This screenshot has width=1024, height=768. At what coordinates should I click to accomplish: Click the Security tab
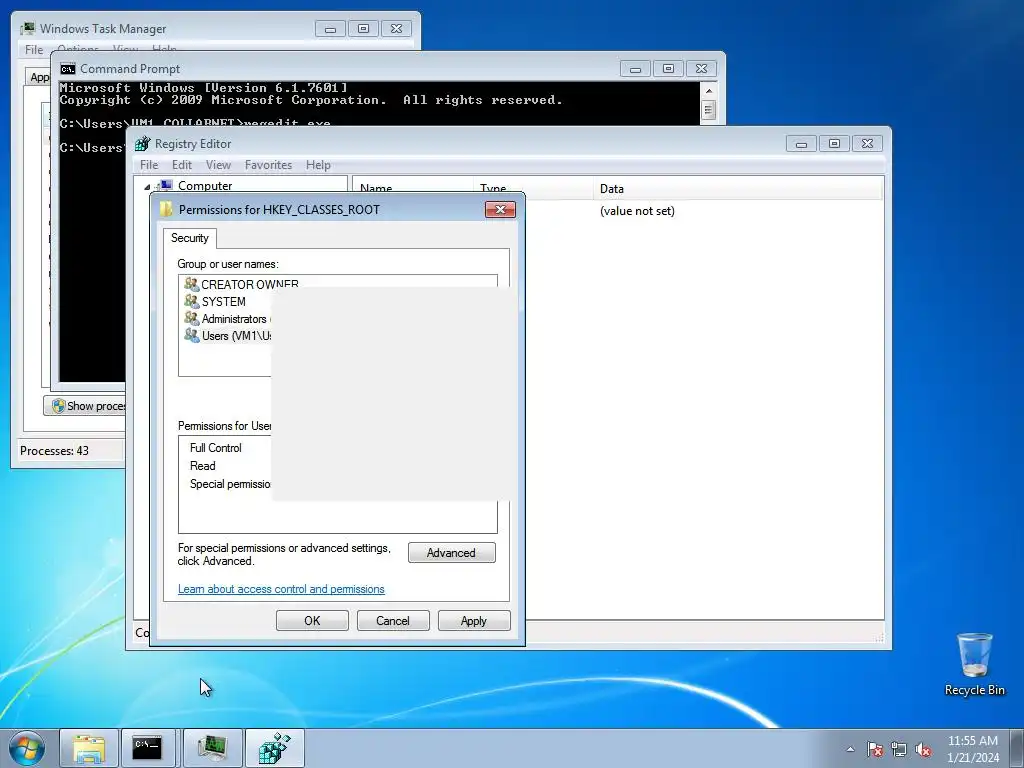[x=190, y=238]
